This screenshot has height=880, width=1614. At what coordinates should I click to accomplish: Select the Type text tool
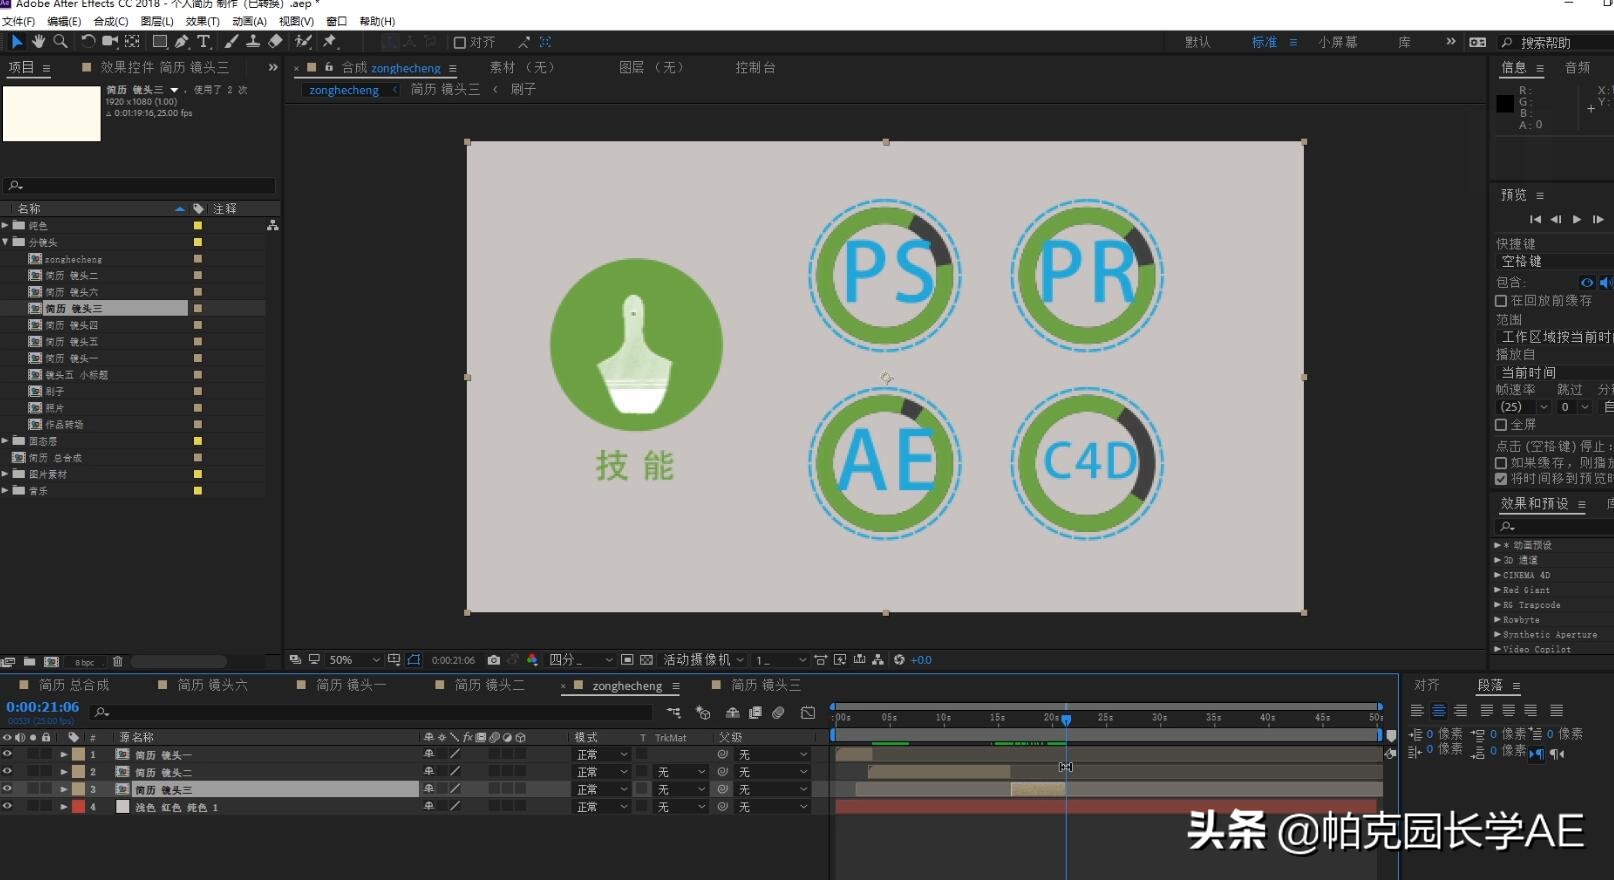pyautogui.click(x=203, y=42)
